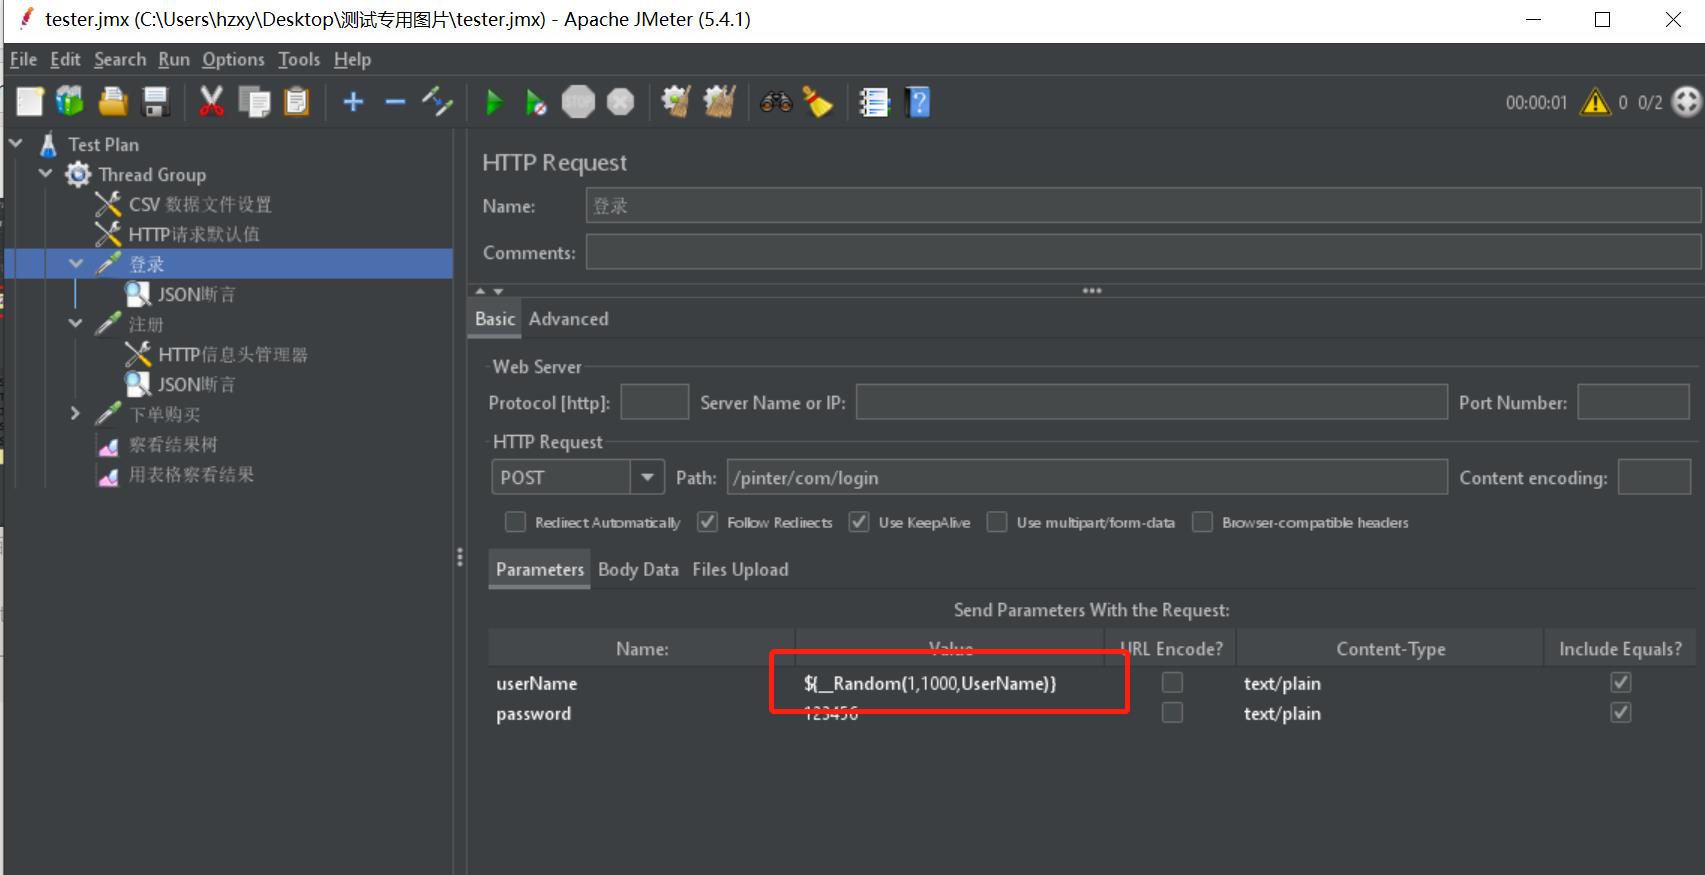Image resolution: width=1705 pixels, height=875 pixels.
Task: Click the Port Number field
Action: pos(1633,402)
